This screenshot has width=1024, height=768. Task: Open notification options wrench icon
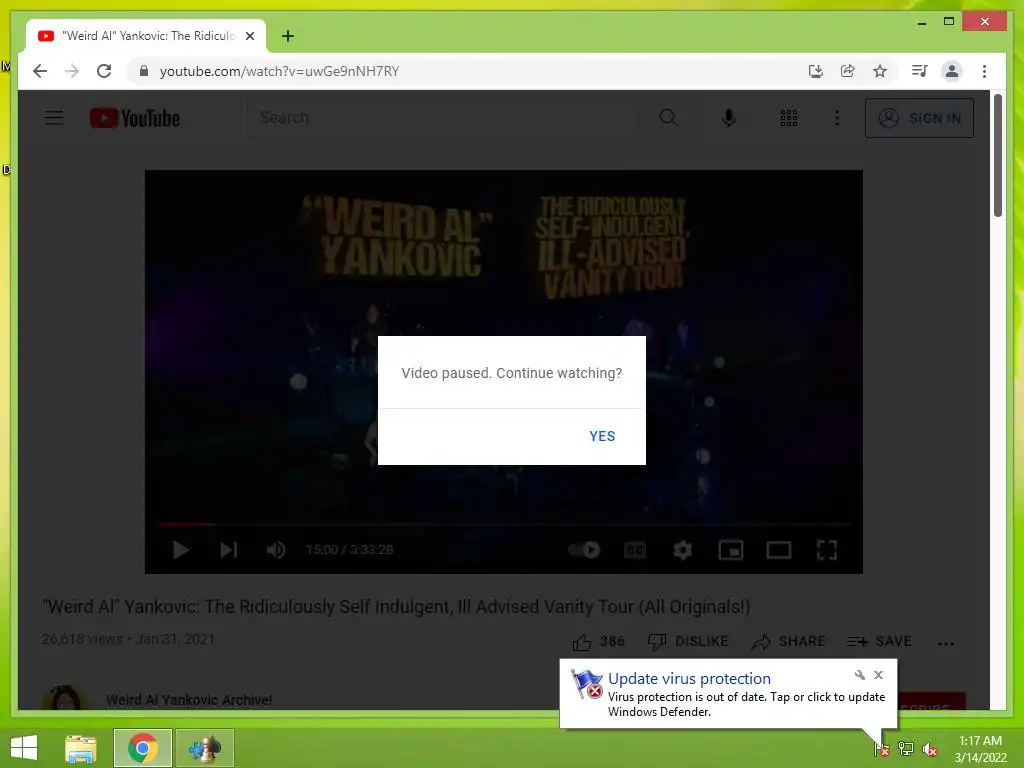click(859, 675)
